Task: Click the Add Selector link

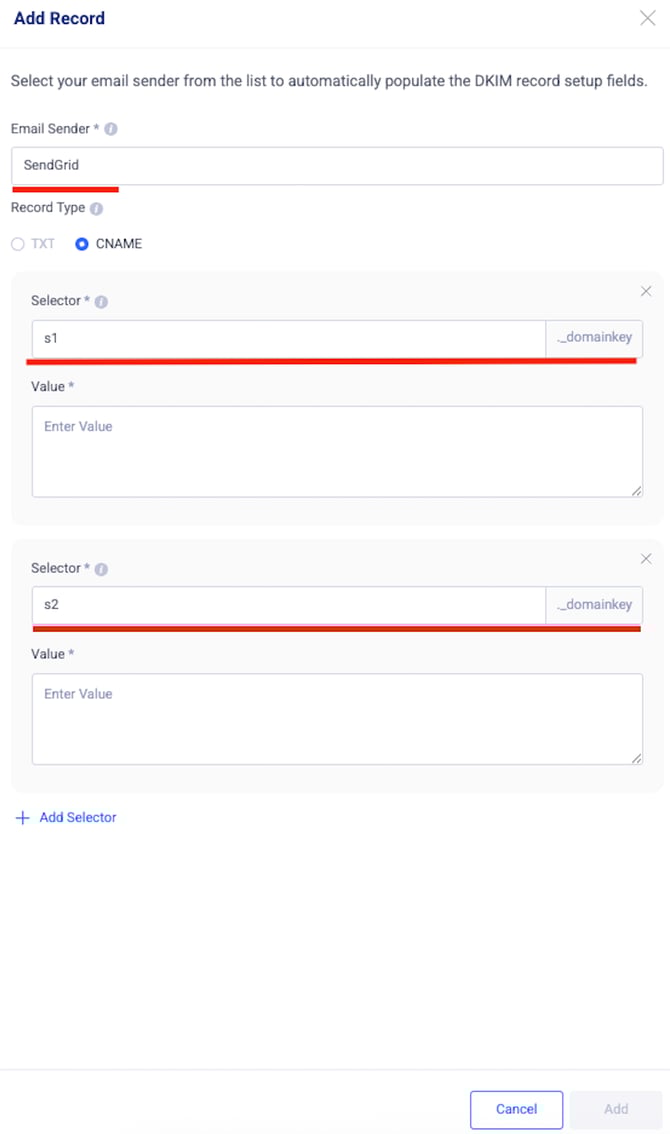Action: (x=77, y=817)
